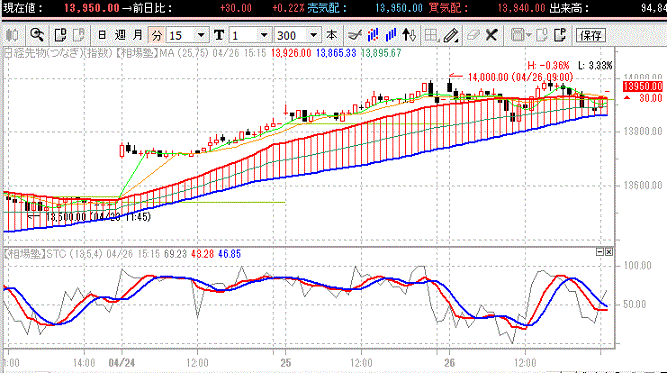Screen dimensions: 667x373
Task: Switch to monthly (月) timeframe
Action: coord(138,35)
